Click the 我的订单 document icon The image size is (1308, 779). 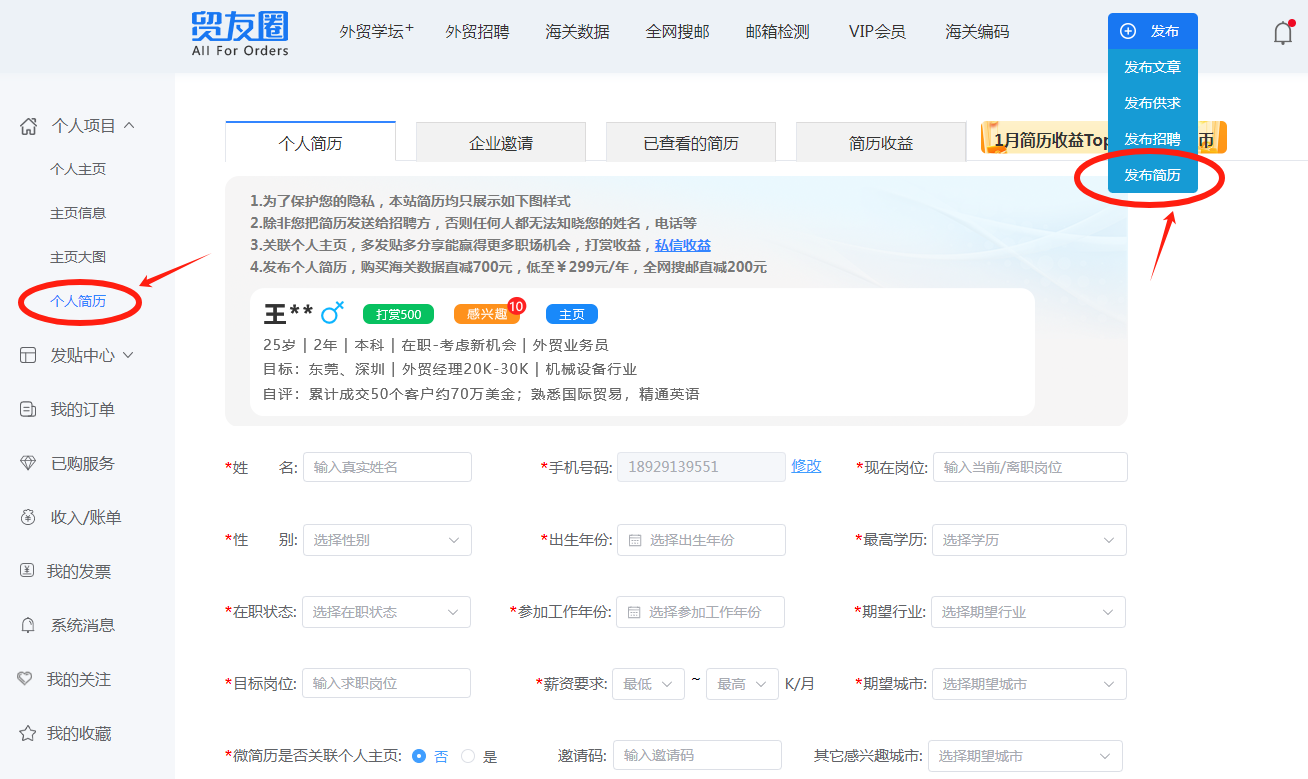click(29, 409)
